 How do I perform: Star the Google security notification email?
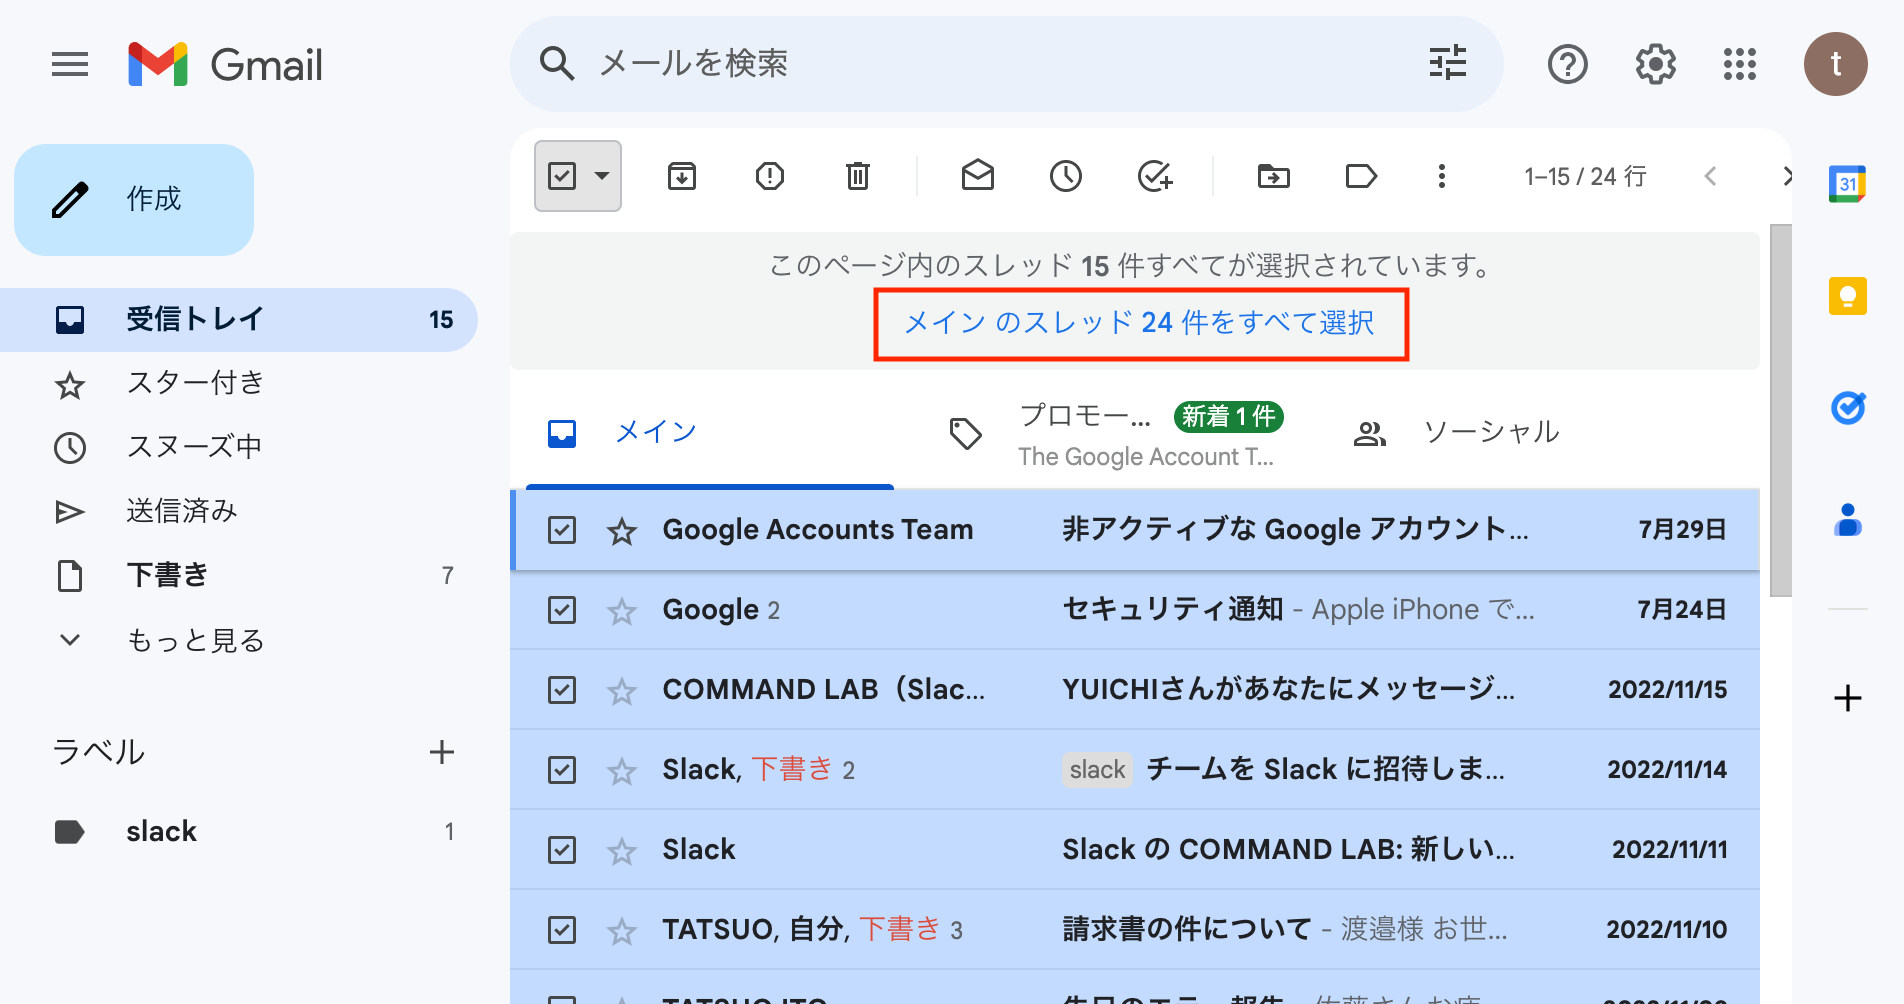[x=622, y=610]
